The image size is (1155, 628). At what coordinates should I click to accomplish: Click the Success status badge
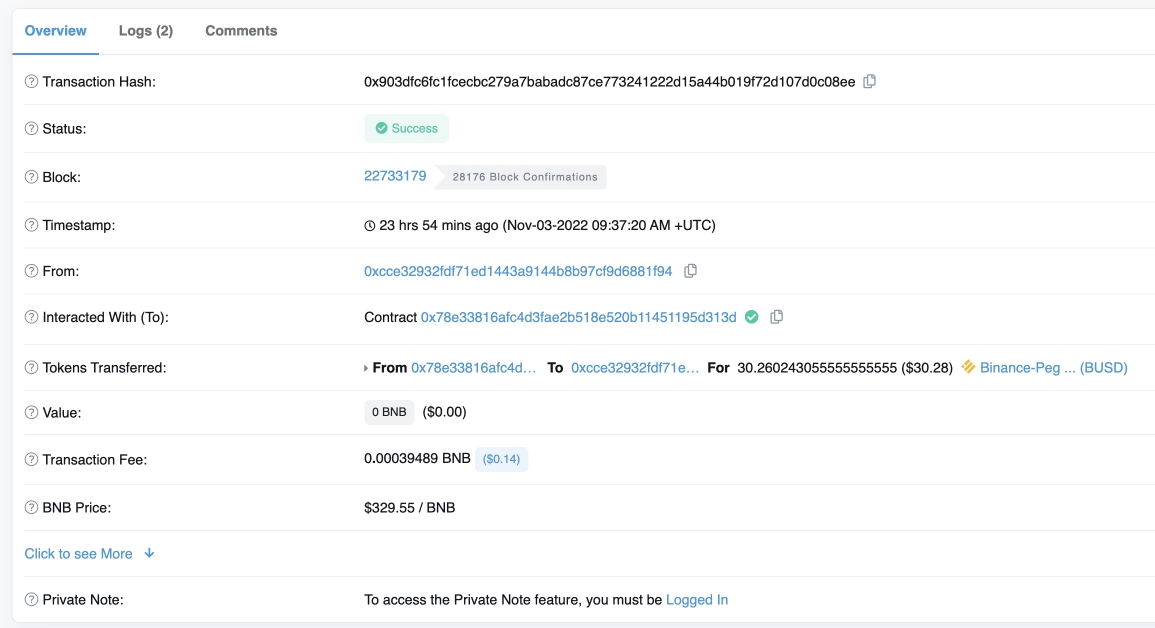pos(407,128)
